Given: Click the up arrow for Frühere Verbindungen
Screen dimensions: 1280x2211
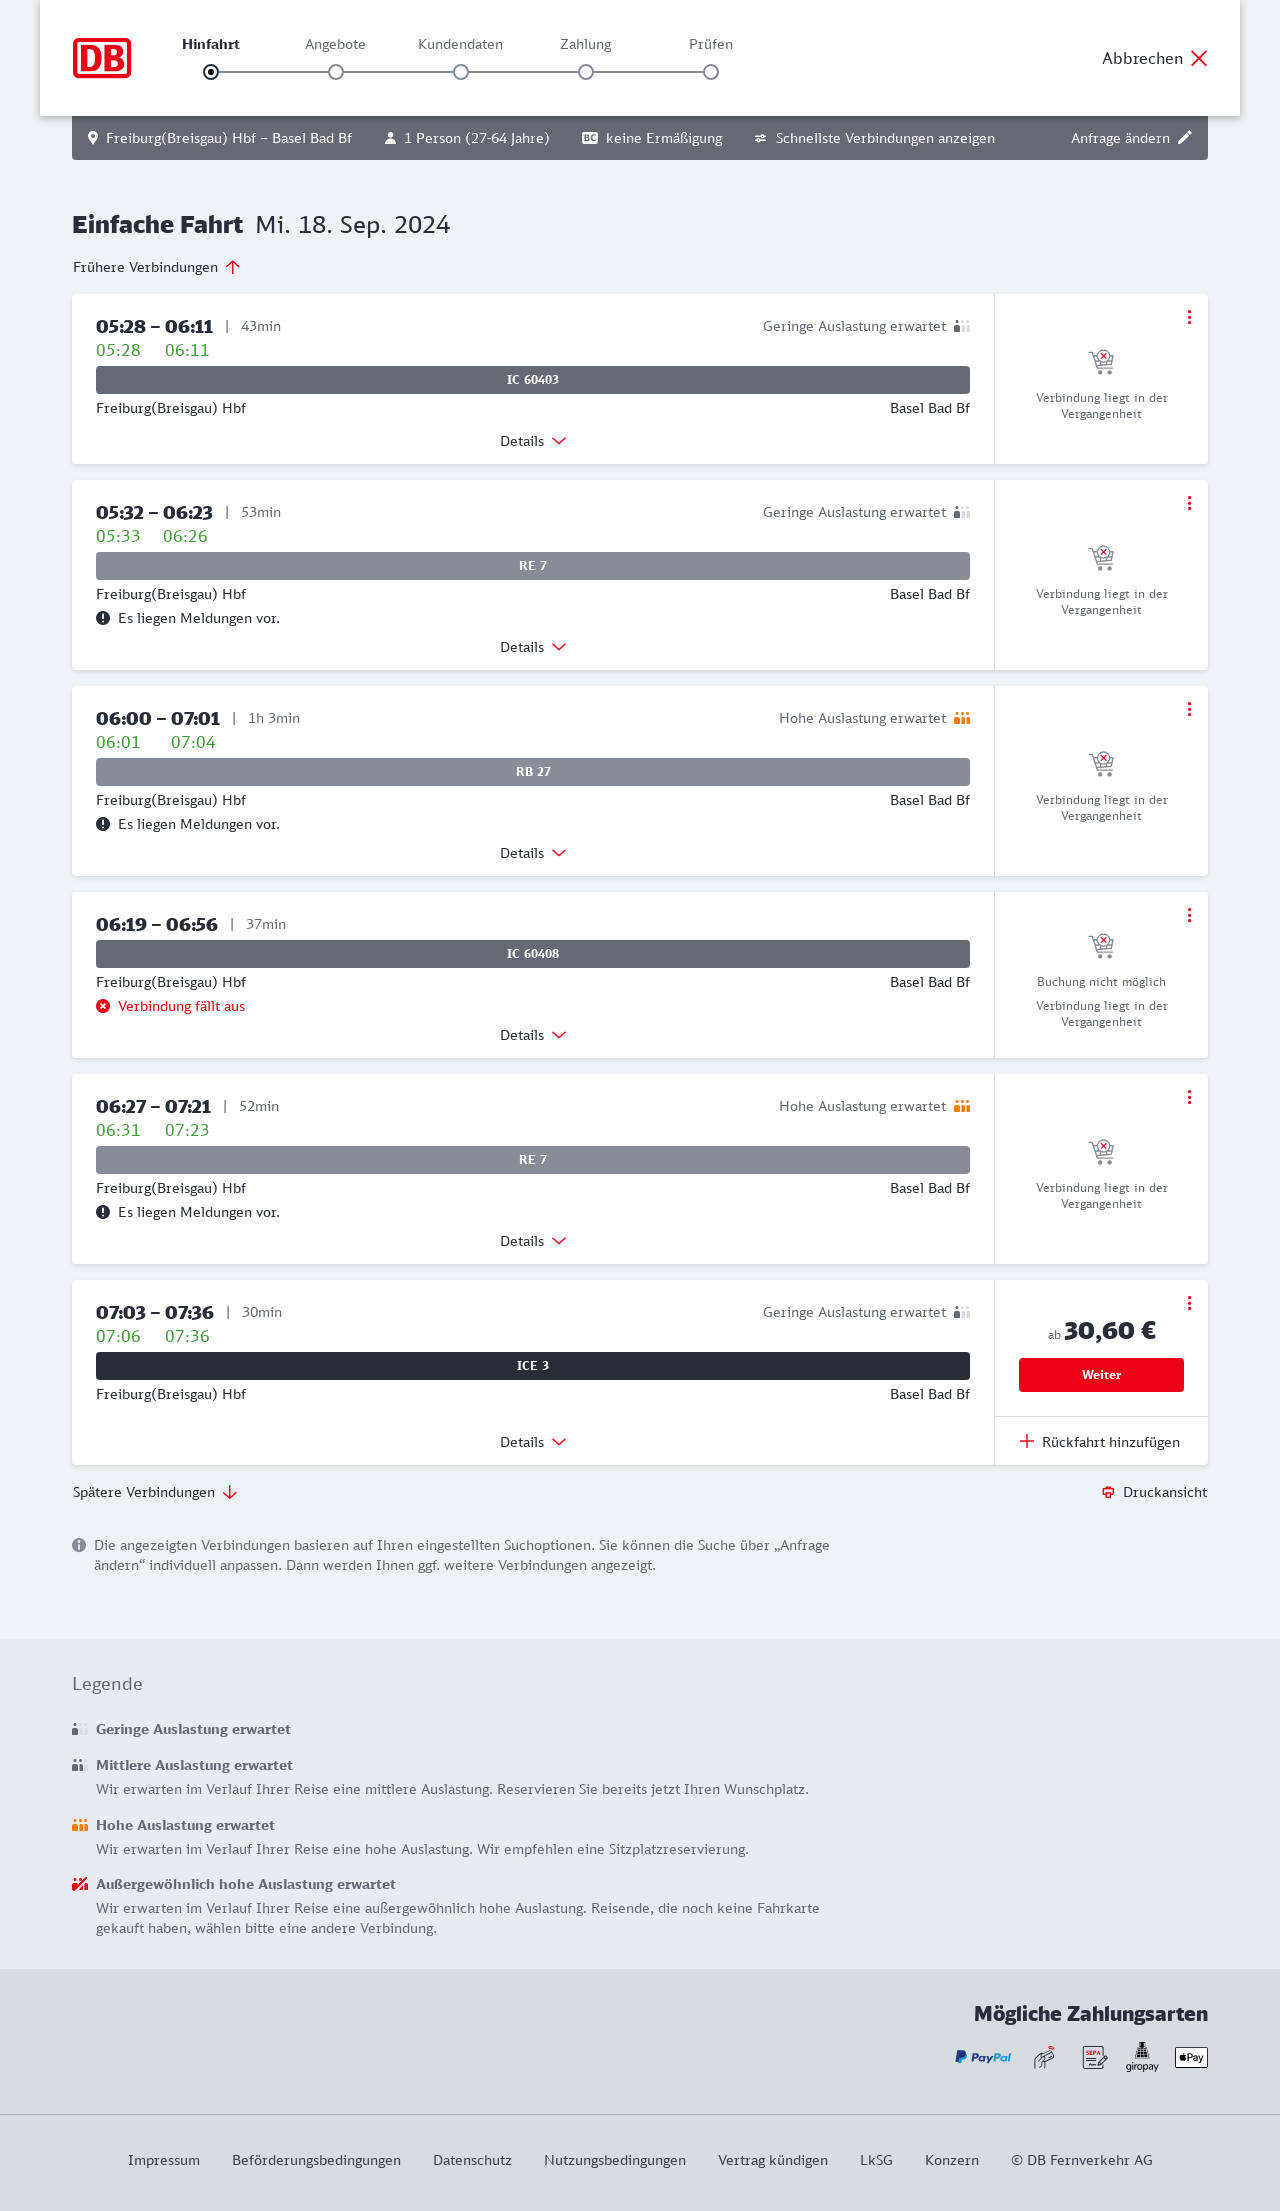Looking at the screenshot, I should (233, 267).
